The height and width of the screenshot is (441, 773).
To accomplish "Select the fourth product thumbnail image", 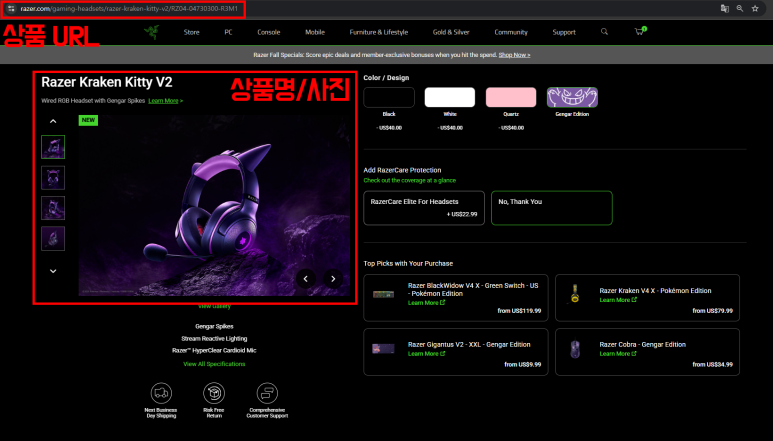I will click(x=53, y=238).
